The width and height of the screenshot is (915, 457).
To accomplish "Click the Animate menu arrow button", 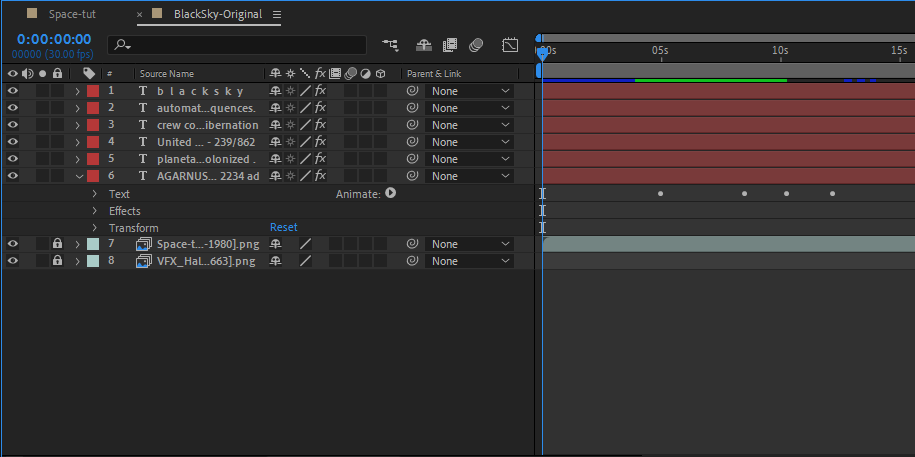I will [x=390, y=194].
